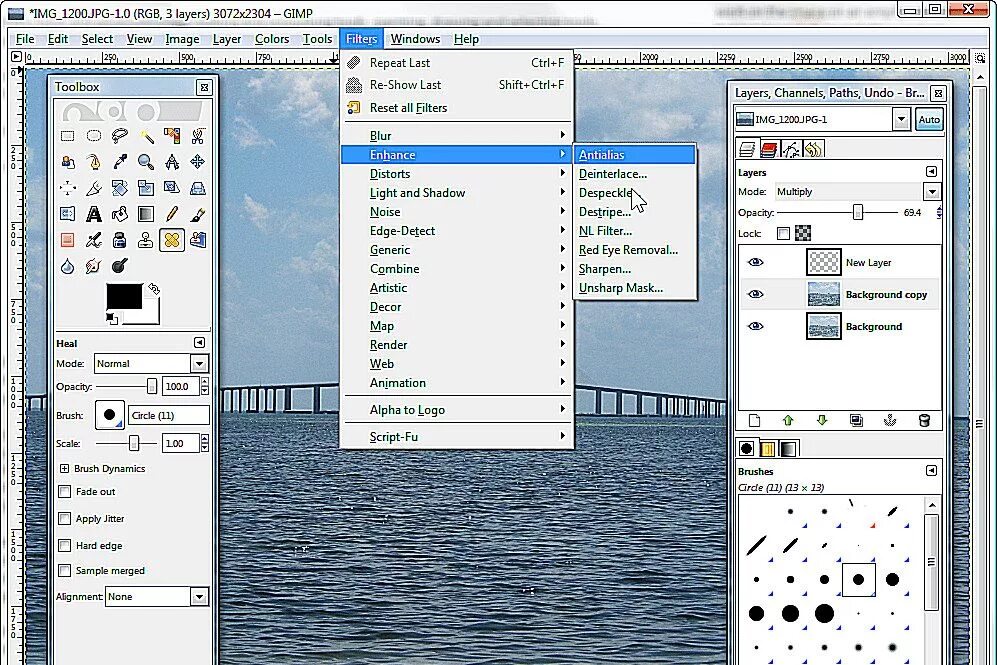Click Reset all Filters

457,107
